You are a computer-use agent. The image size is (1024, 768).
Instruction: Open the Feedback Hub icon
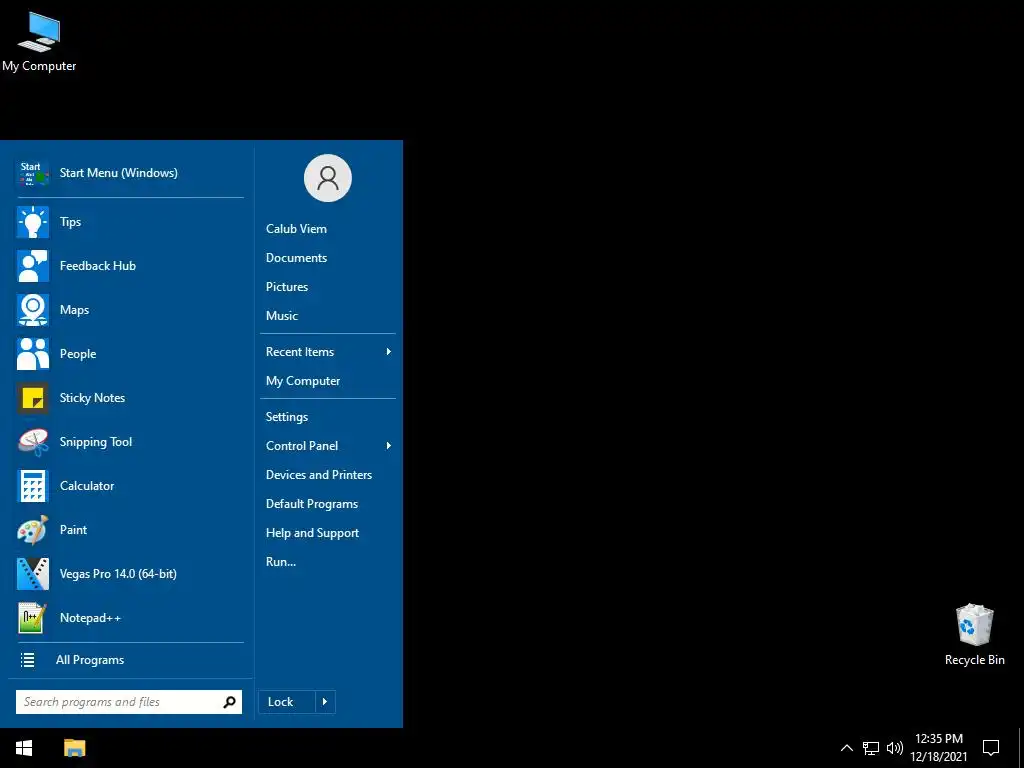(x=33, y=266)
